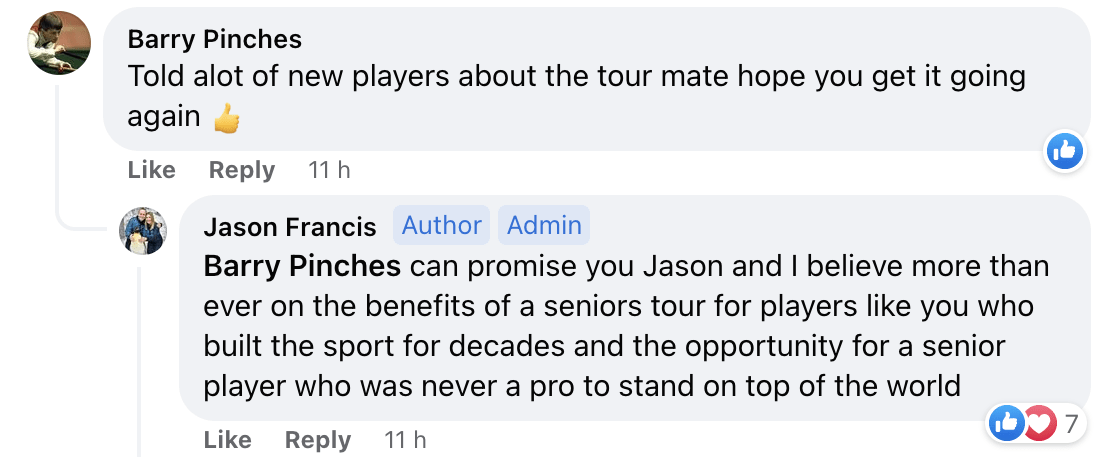Click the red heart reaction icon
This screenshot has width=1116, height=457.
pyautogui.click(x=1039, y=424)
